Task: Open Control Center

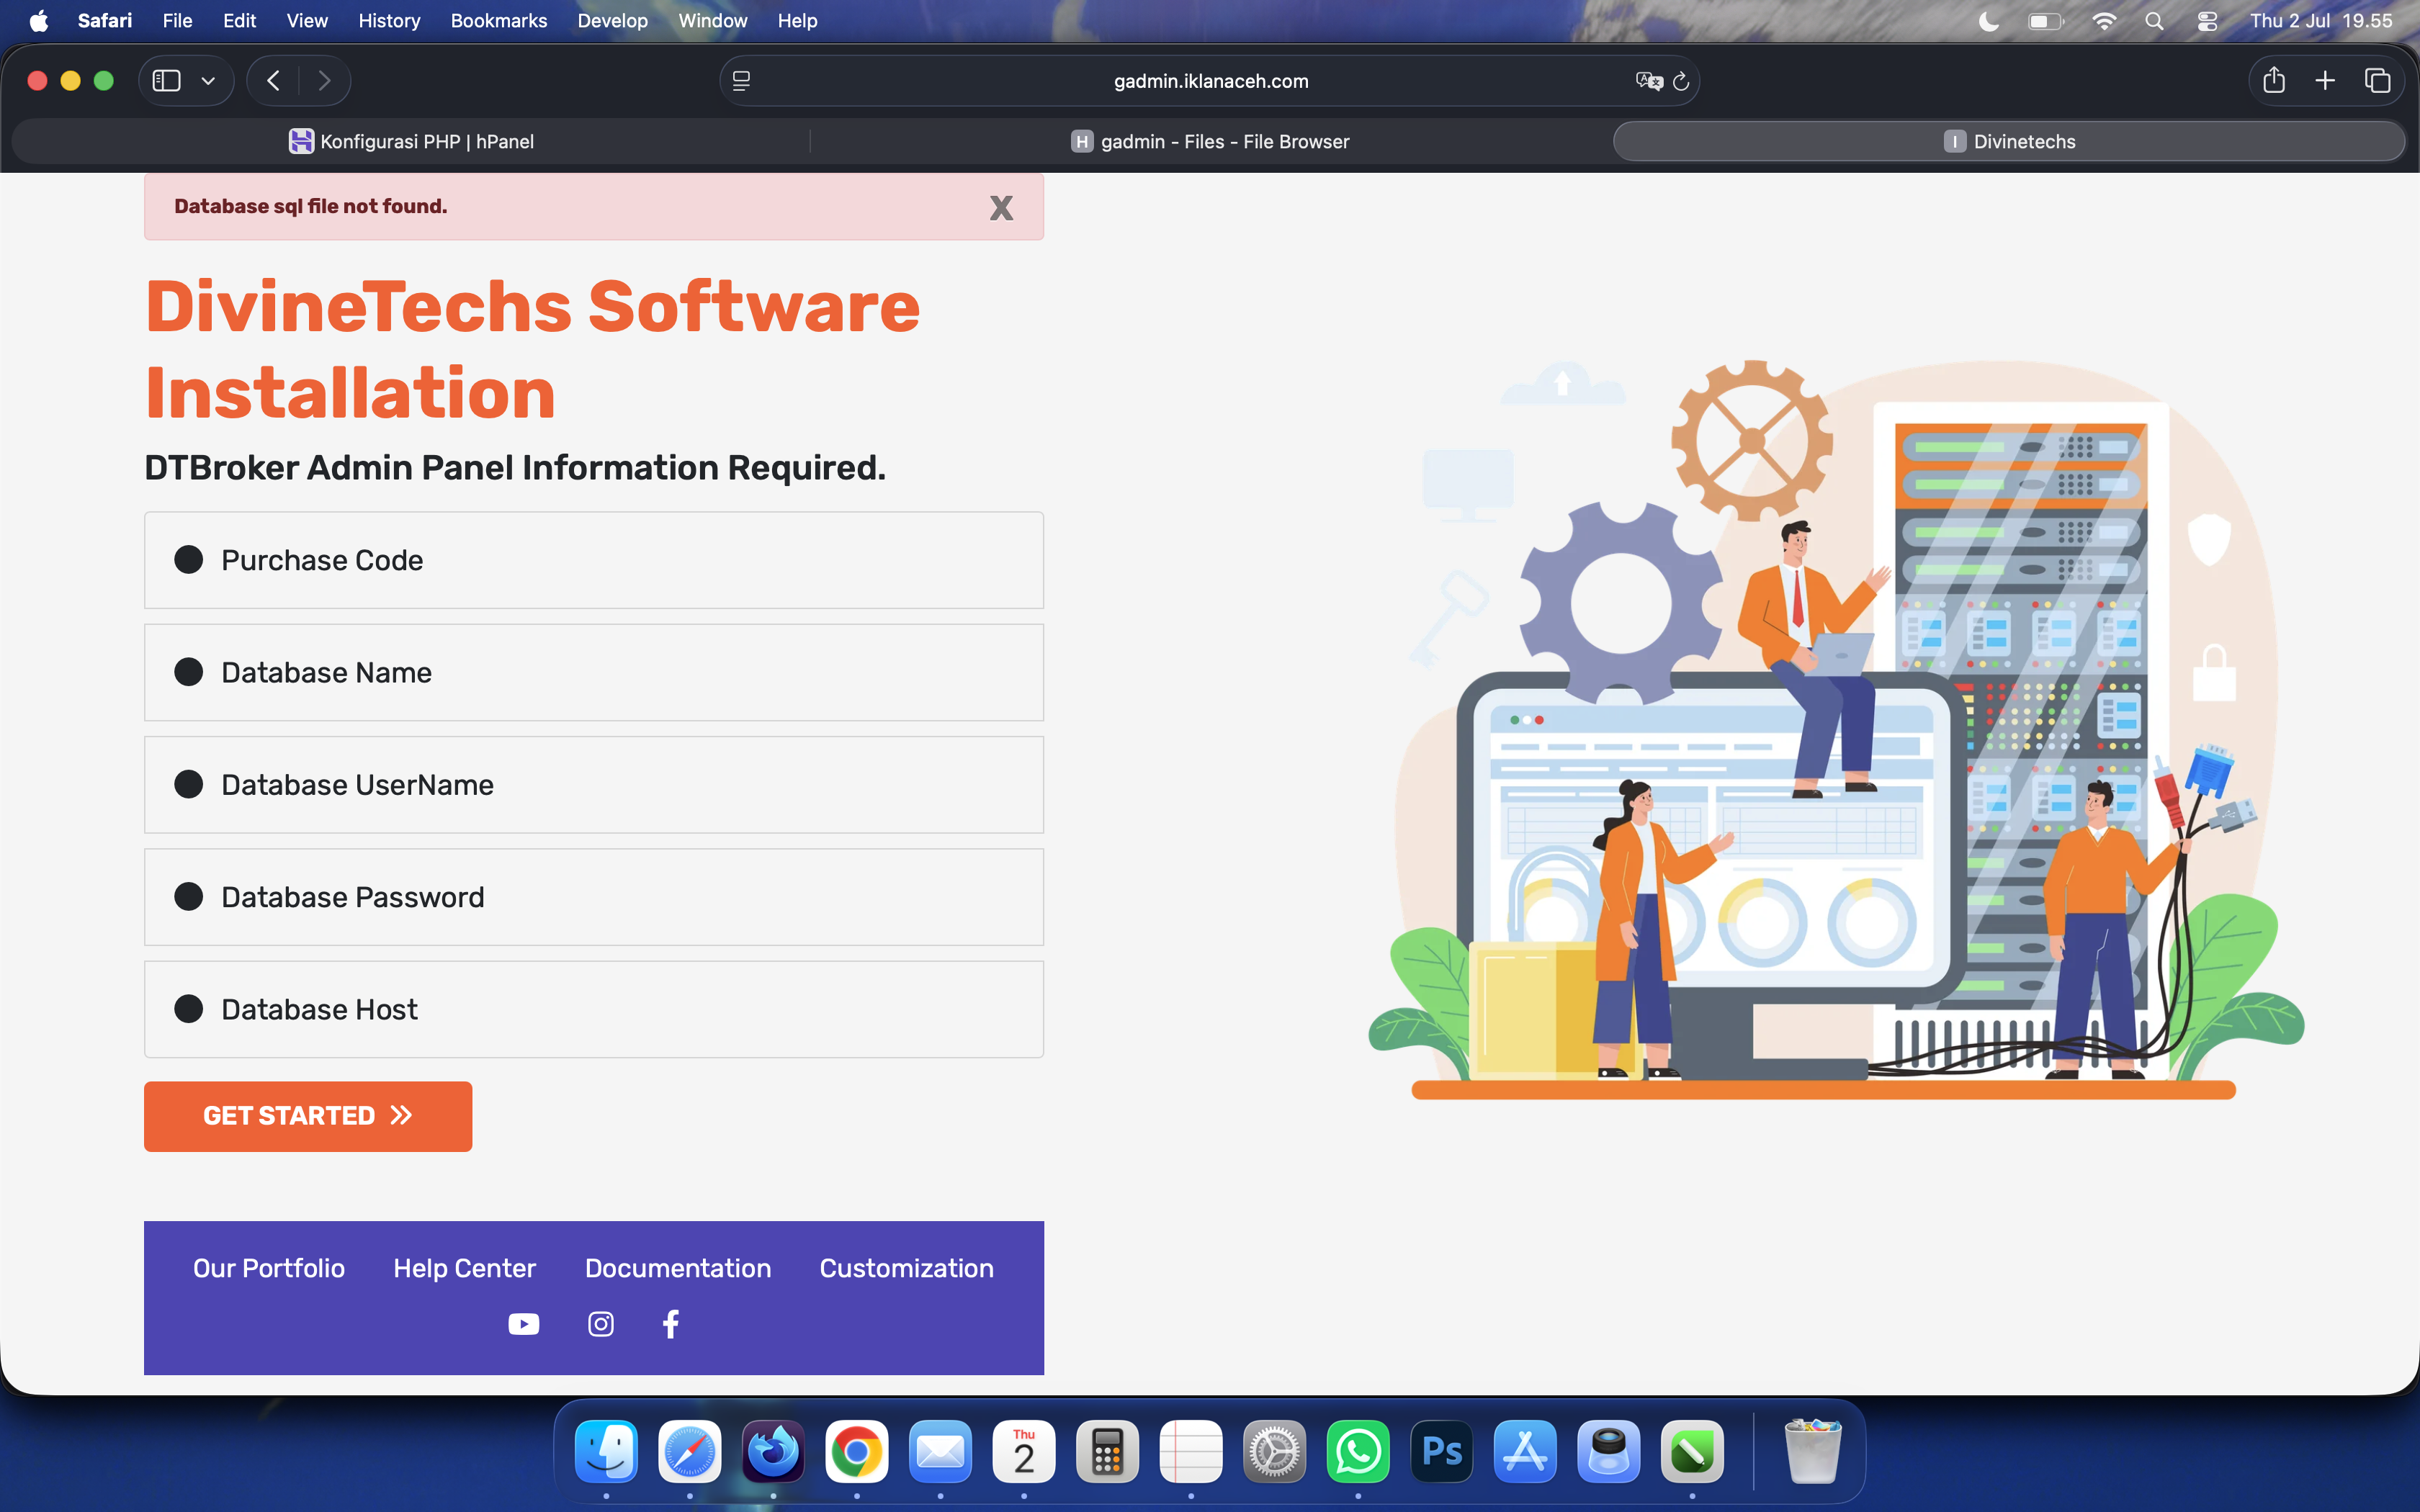Action: coord(2208,21)
